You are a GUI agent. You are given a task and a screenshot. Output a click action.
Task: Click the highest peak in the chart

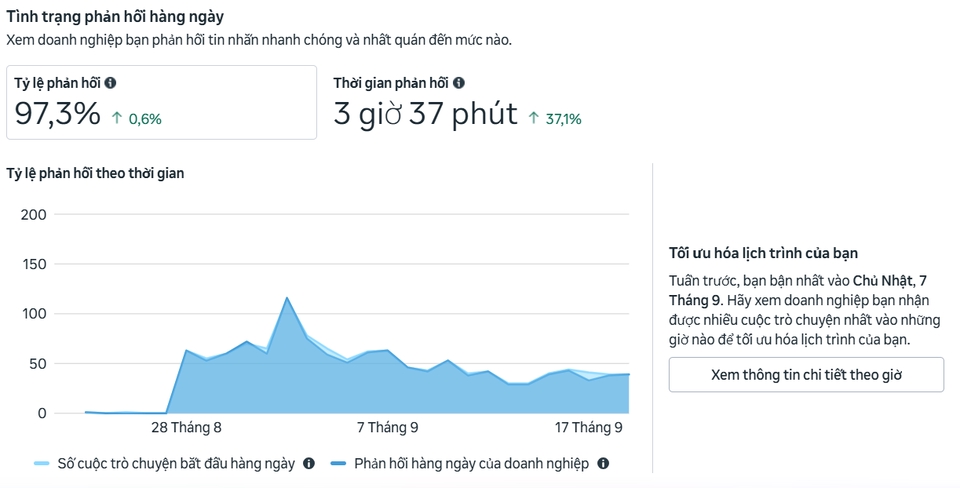click(x=287, y=298)
